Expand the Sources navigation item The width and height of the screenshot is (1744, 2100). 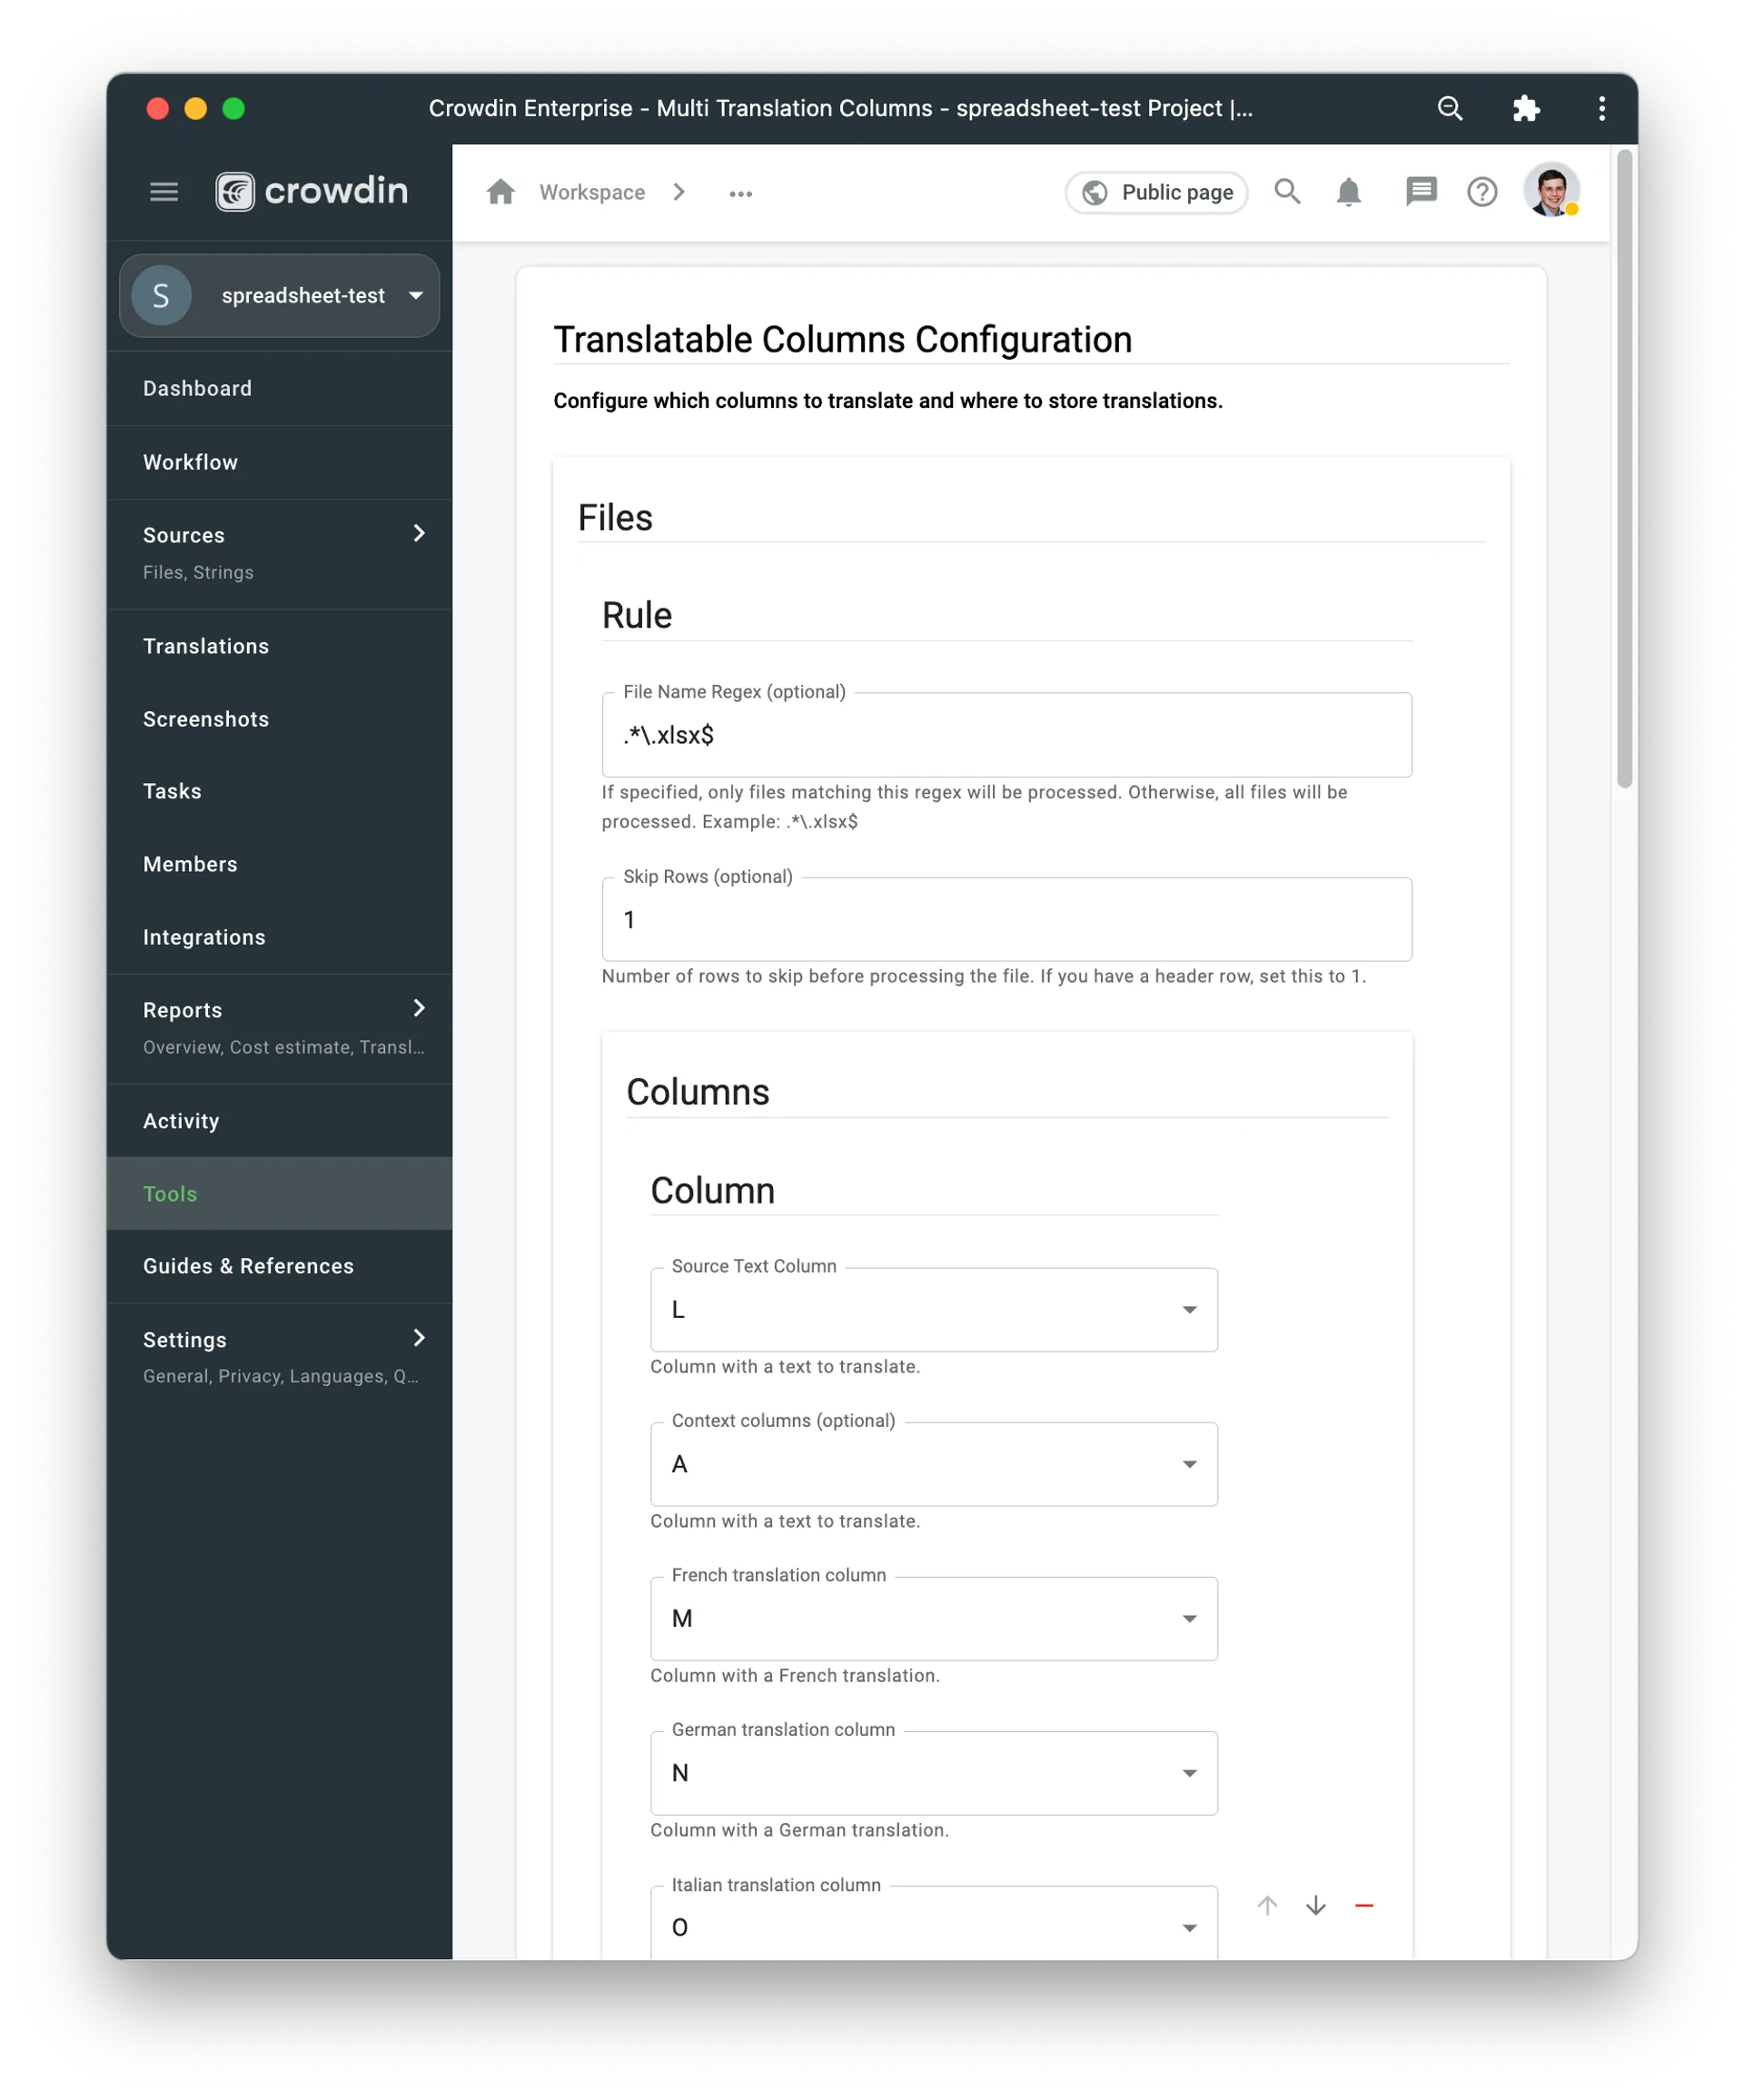pos(419,534)
